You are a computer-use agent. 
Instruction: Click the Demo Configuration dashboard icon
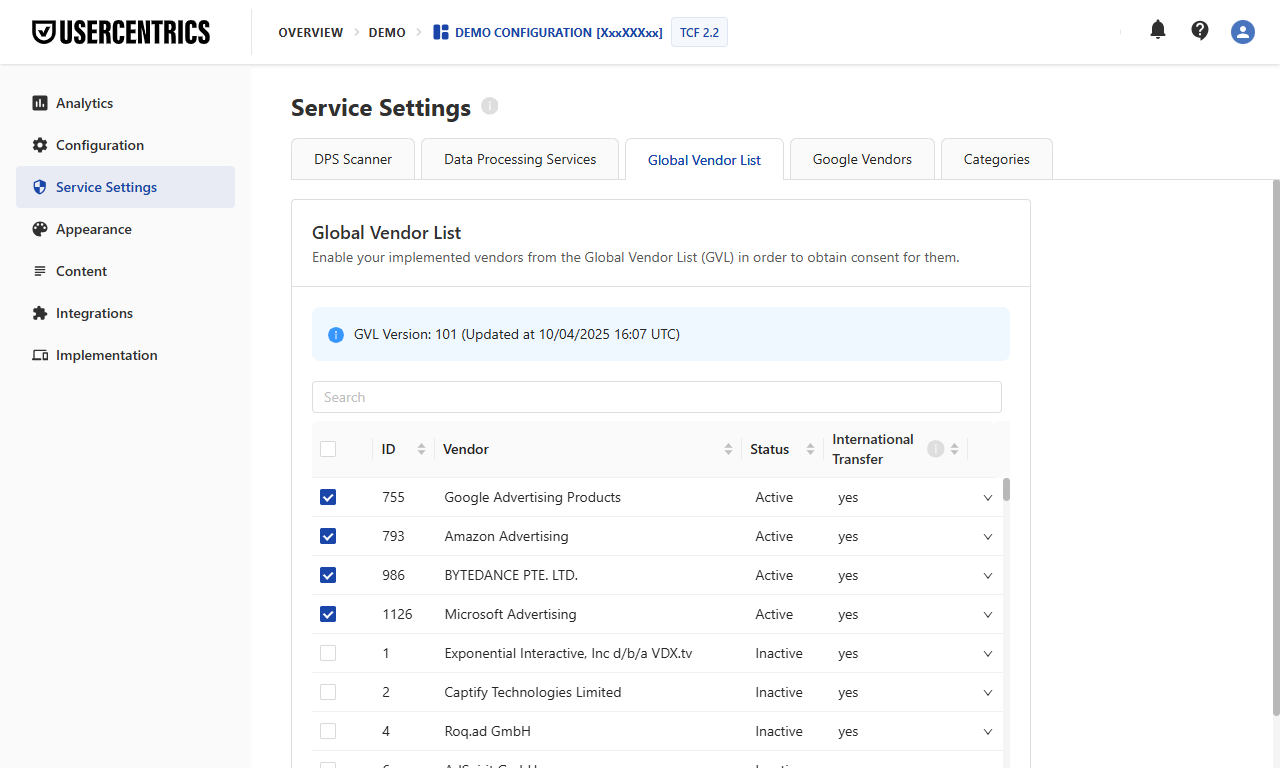click(x=441, y=32)
